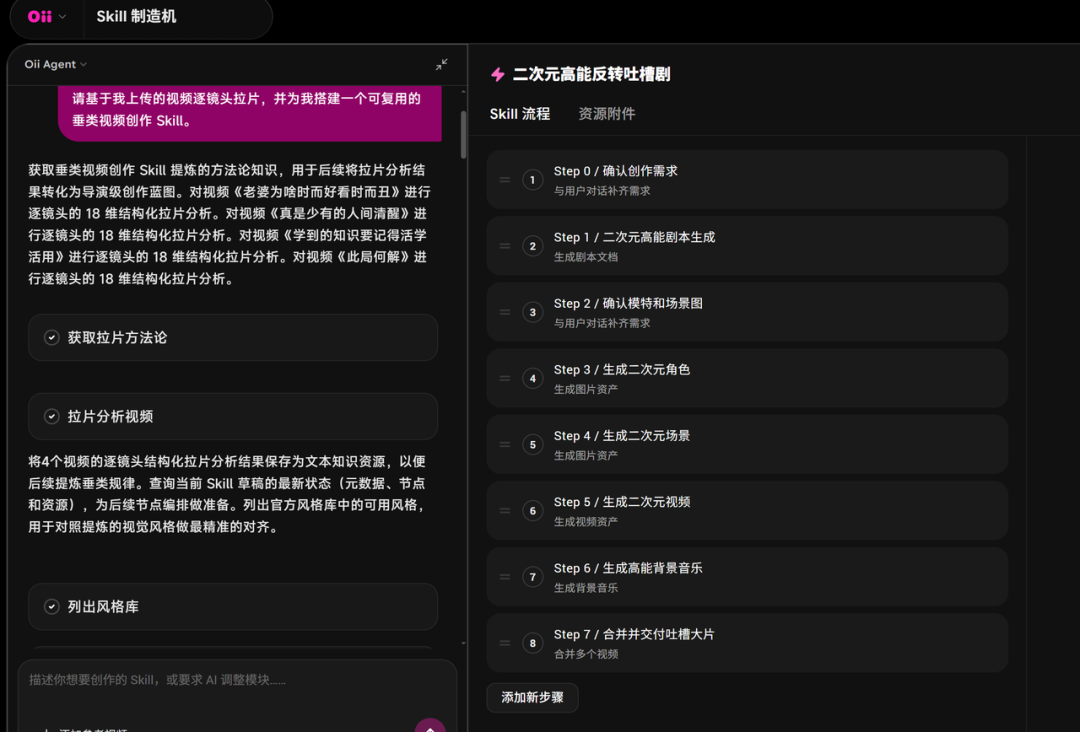Grab the drag handle for Step 2 确认模特和场景图
Viewport: 1080px width, 732px height.
(505, 312)
